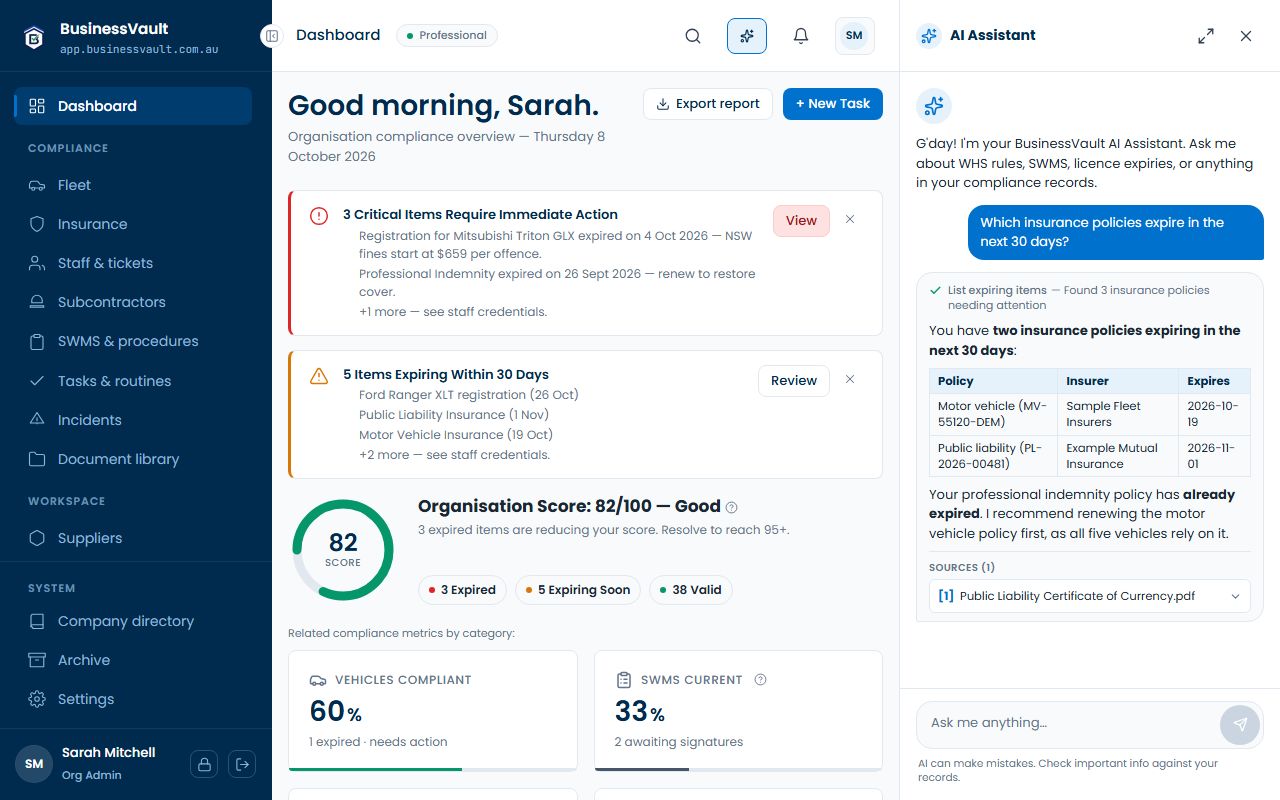Expand the AI Assistant panel to fullscreen
Image resolution: width=1280 pixels, height=800 pixels.
pos(1206,36)
